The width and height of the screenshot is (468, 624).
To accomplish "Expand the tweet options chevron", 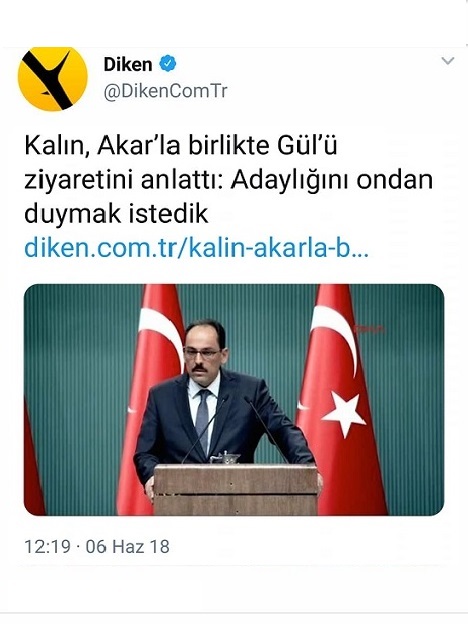I will [x=448, y=61].
